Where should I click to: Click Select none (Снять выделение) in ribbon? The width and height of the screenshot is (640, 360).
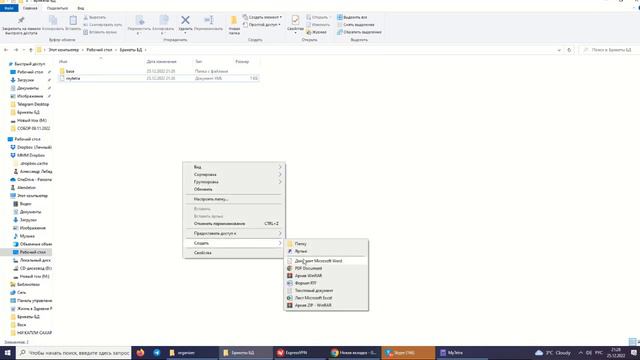coord(356,24)
